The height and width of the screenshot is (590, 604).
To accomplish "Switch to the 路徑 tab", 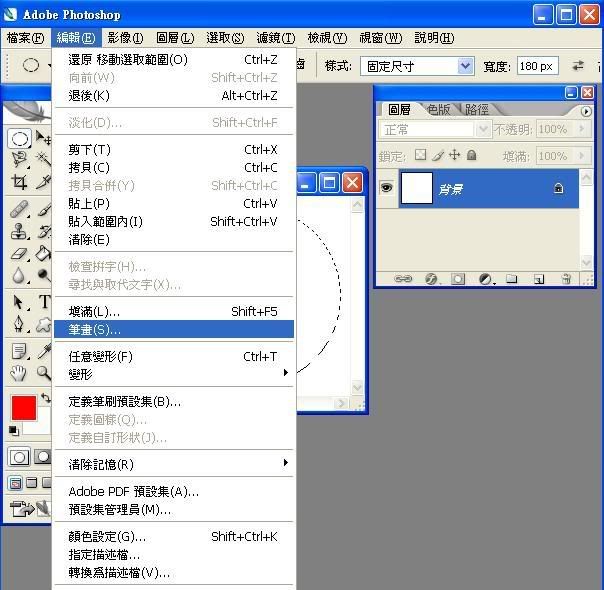I will (477, 110).
